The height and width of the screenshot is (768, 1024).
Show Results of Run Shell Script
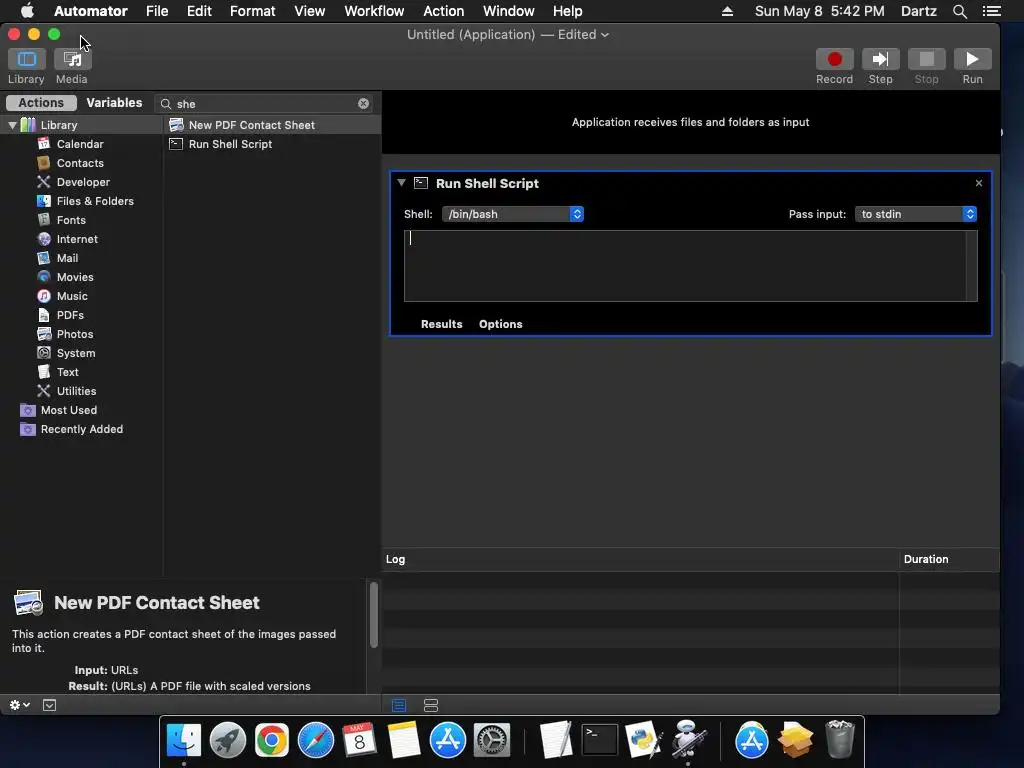pyautogui.click(x=441, y=324)
